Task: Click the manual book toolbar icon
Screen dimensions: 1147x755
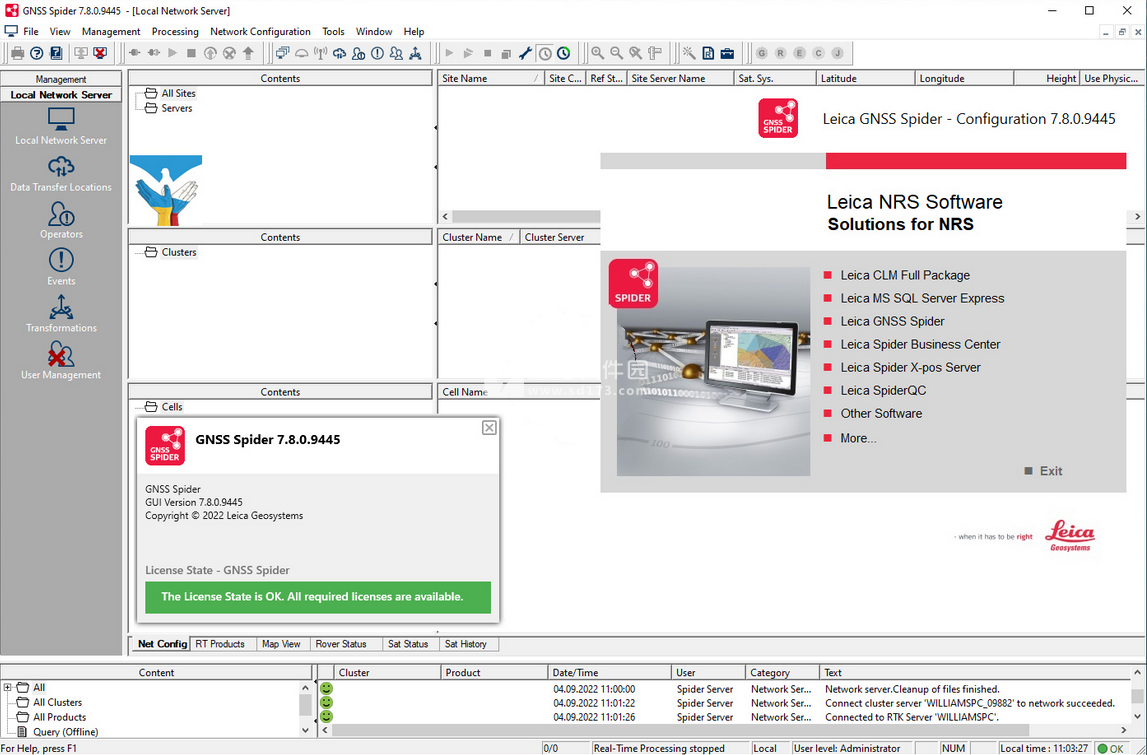Action: pos(56,53)
